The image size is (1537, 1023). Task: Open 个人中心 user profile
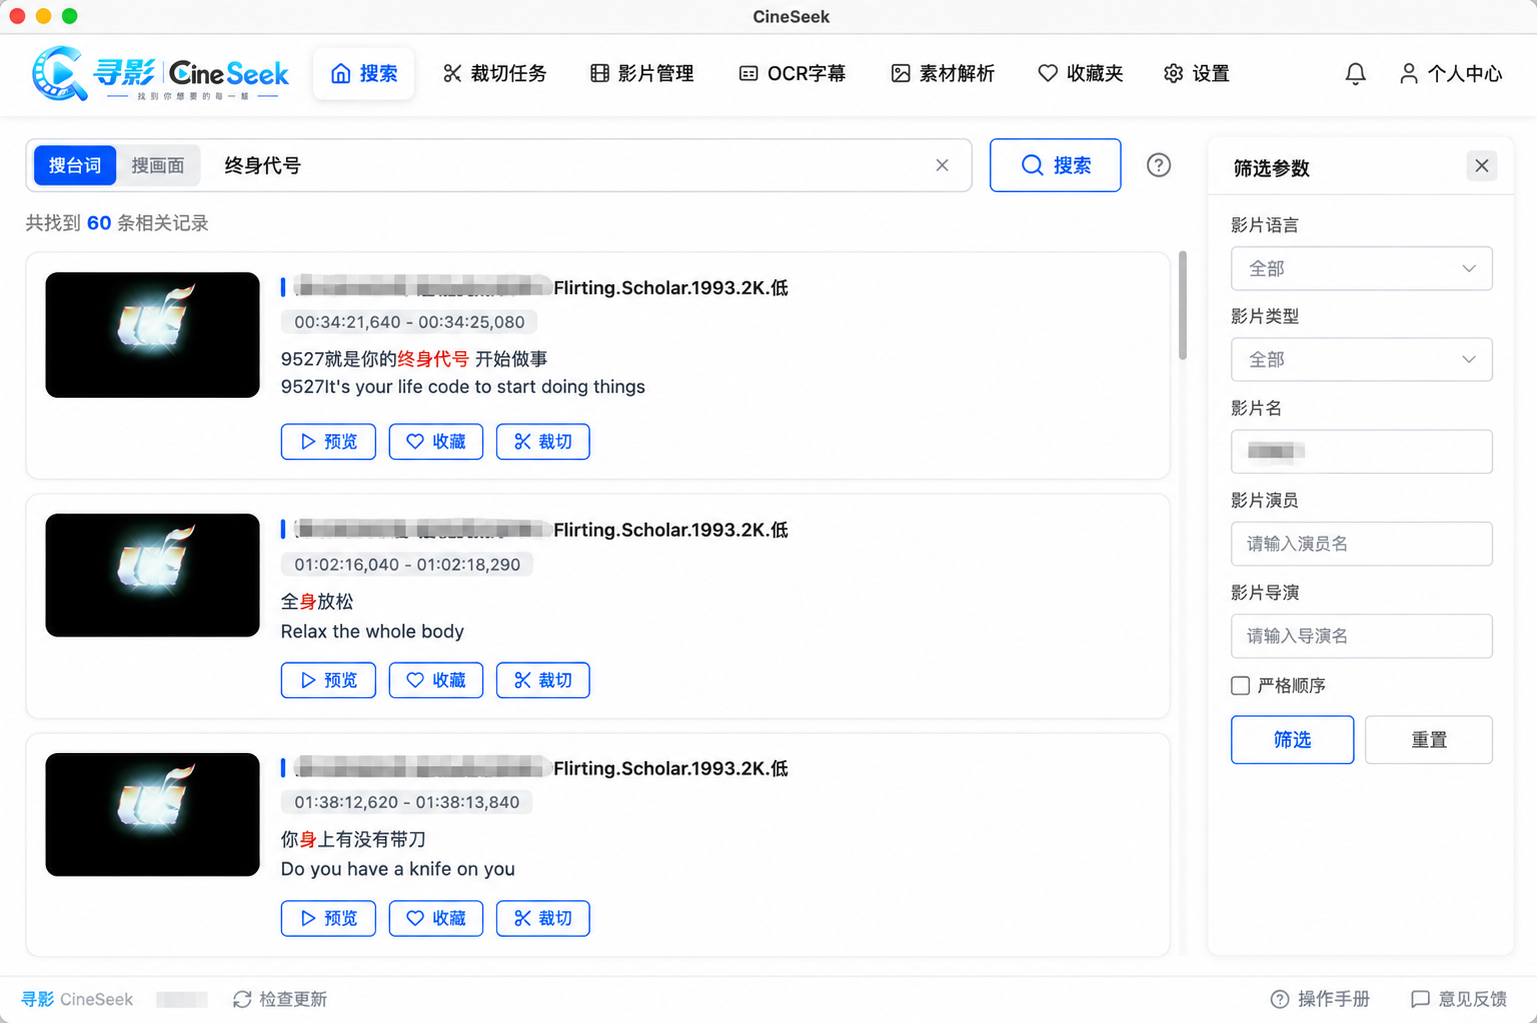(1450, 73)
